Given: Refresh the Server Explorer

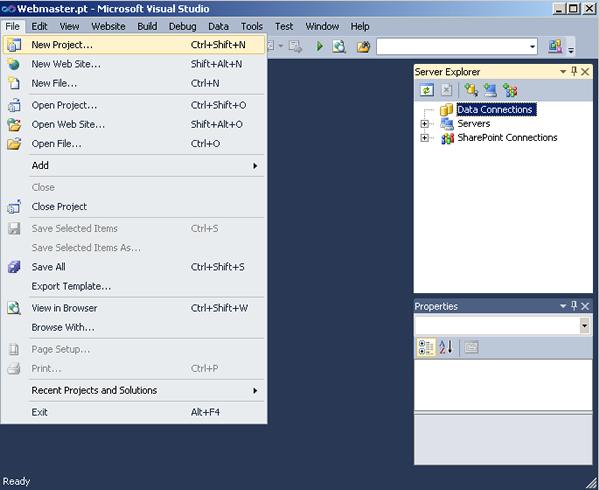Looking at the screenshot, I should pos(427,90).
